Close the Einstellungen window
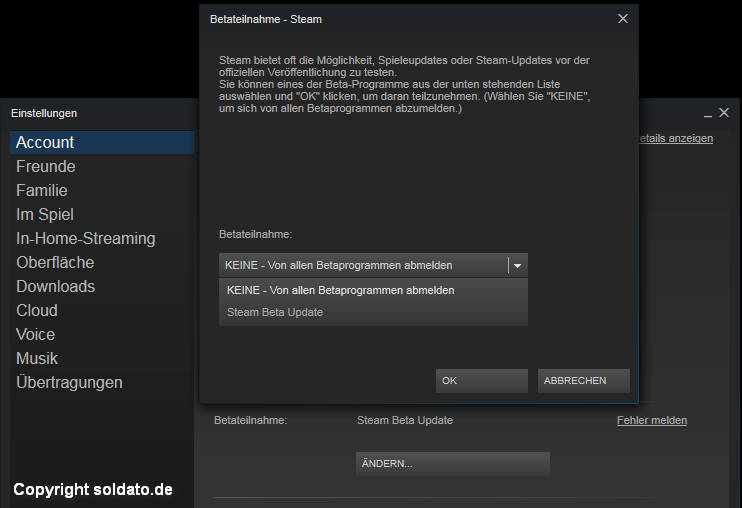Image resolution: width=742 pixels, height=508 pixels. (724, 113)
